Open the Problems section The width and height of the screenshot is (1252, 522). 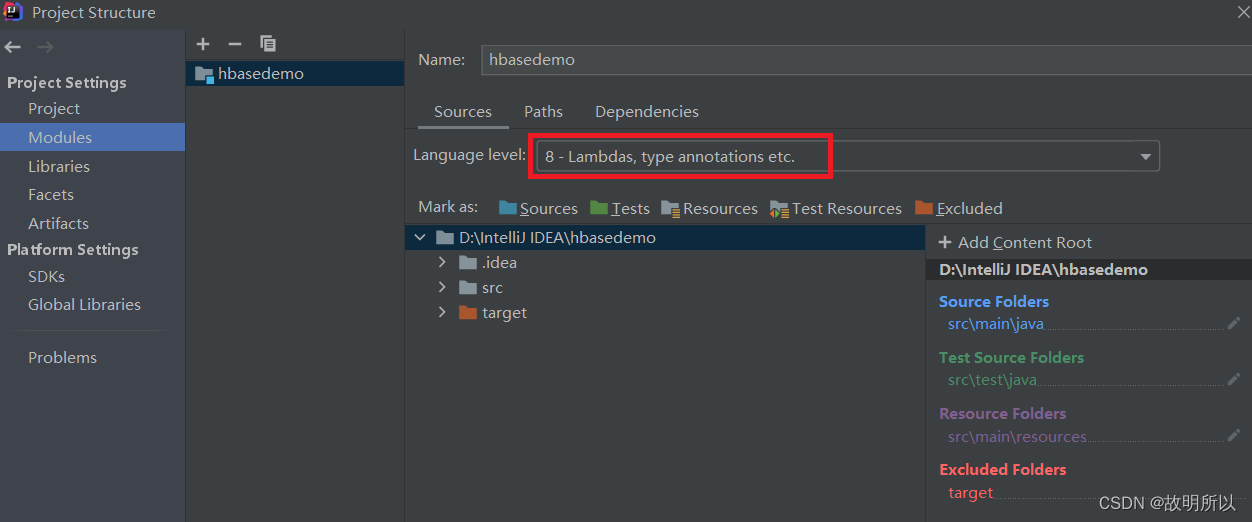(62, 357)
